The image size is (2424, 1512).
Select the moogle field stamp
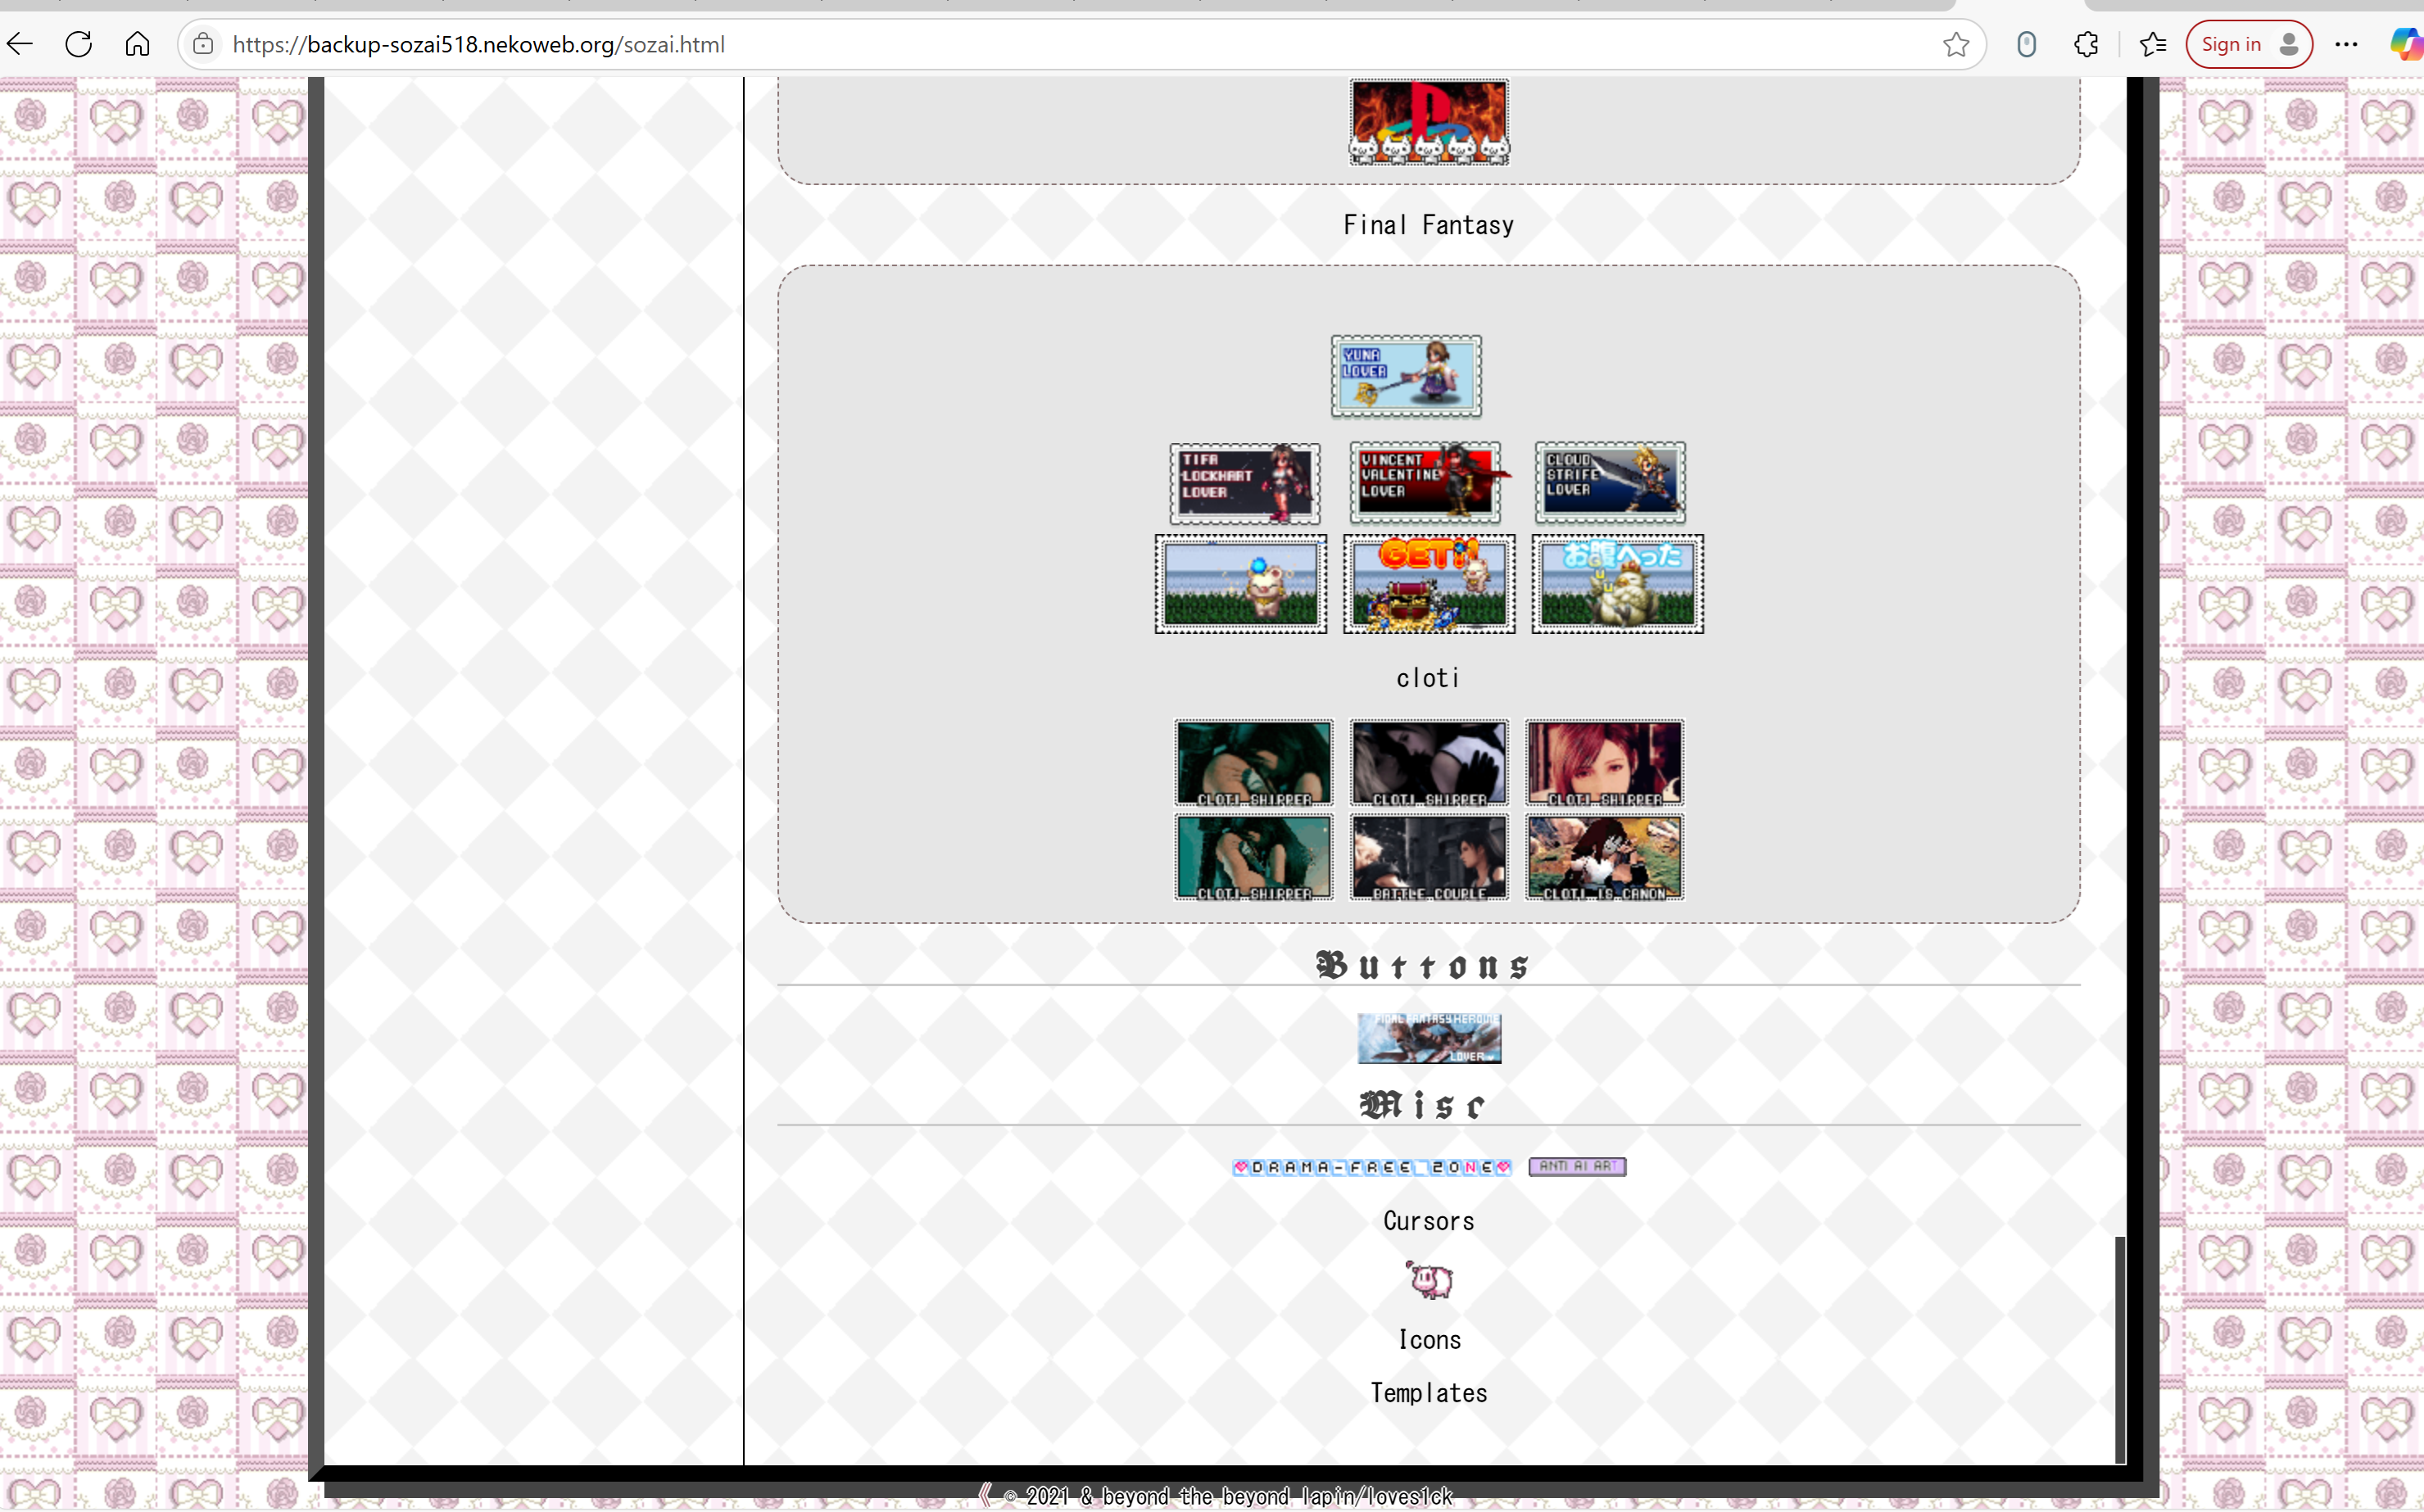[1241, 583]
